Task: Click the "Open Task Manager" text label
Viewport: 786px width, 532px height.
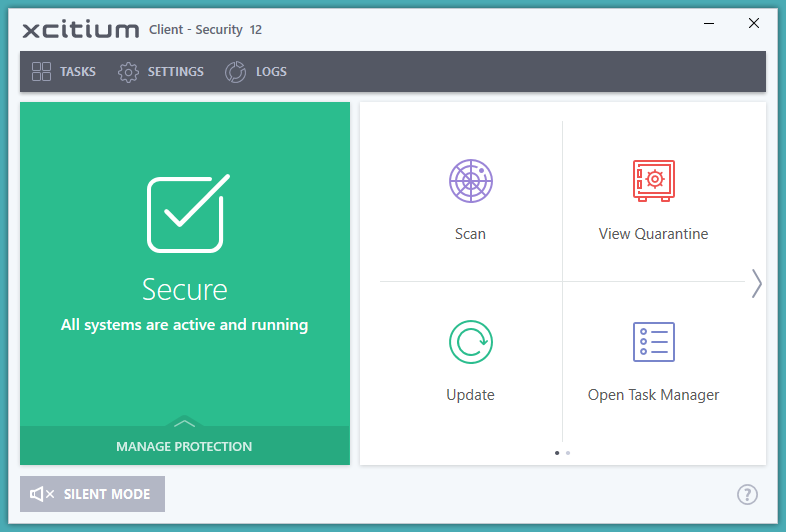Action: click(x=653, y=395)
